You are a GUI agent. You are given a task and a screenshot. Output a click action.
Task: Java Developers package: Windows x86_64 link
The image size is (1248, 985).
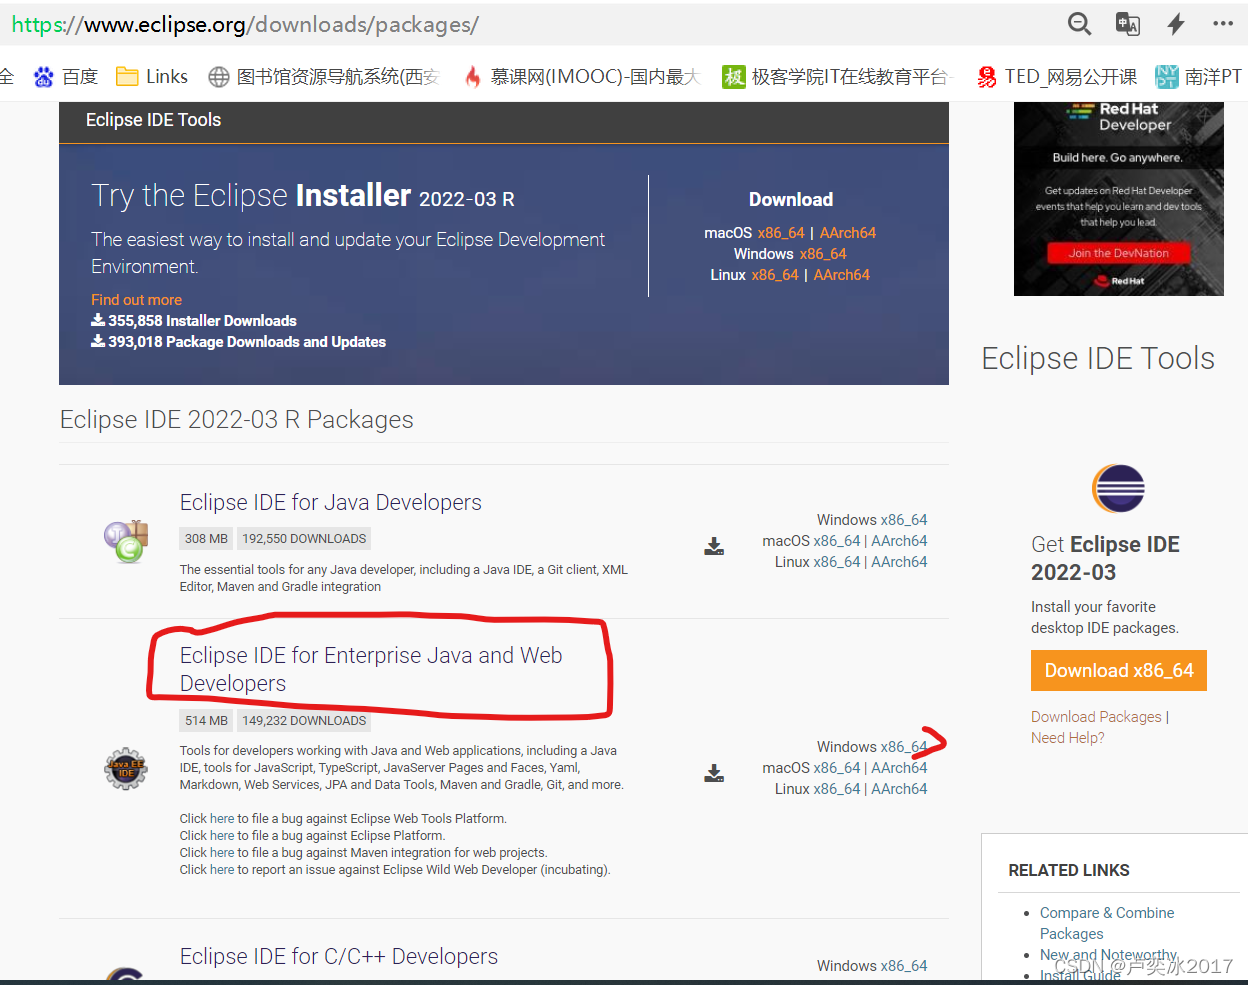click(x=904, y=520)
